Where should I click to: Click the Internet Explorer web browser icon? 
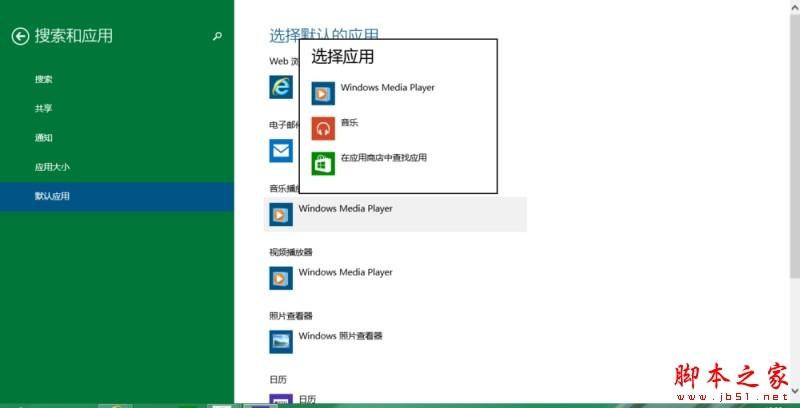tap(281, 87)
